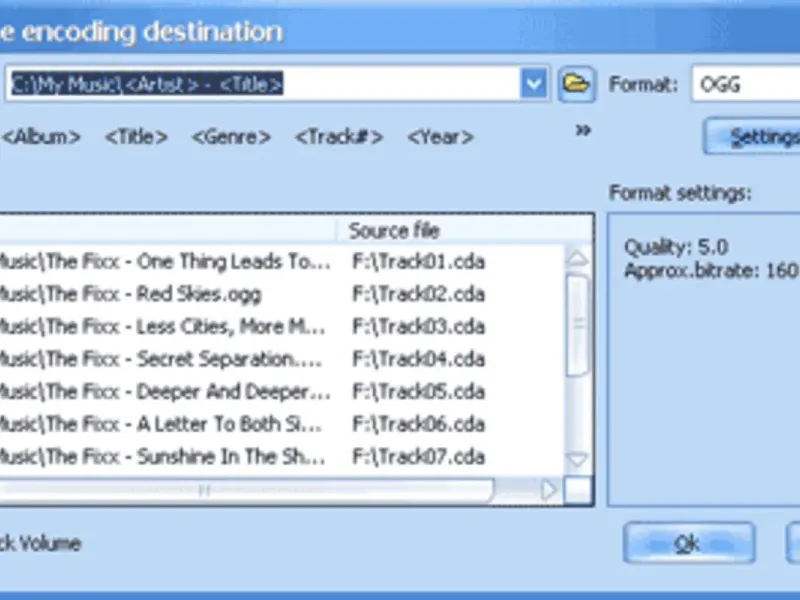Click the Quality: 5.0 text
This screenshot has height=600, width=800.
[x=676, y=247]
